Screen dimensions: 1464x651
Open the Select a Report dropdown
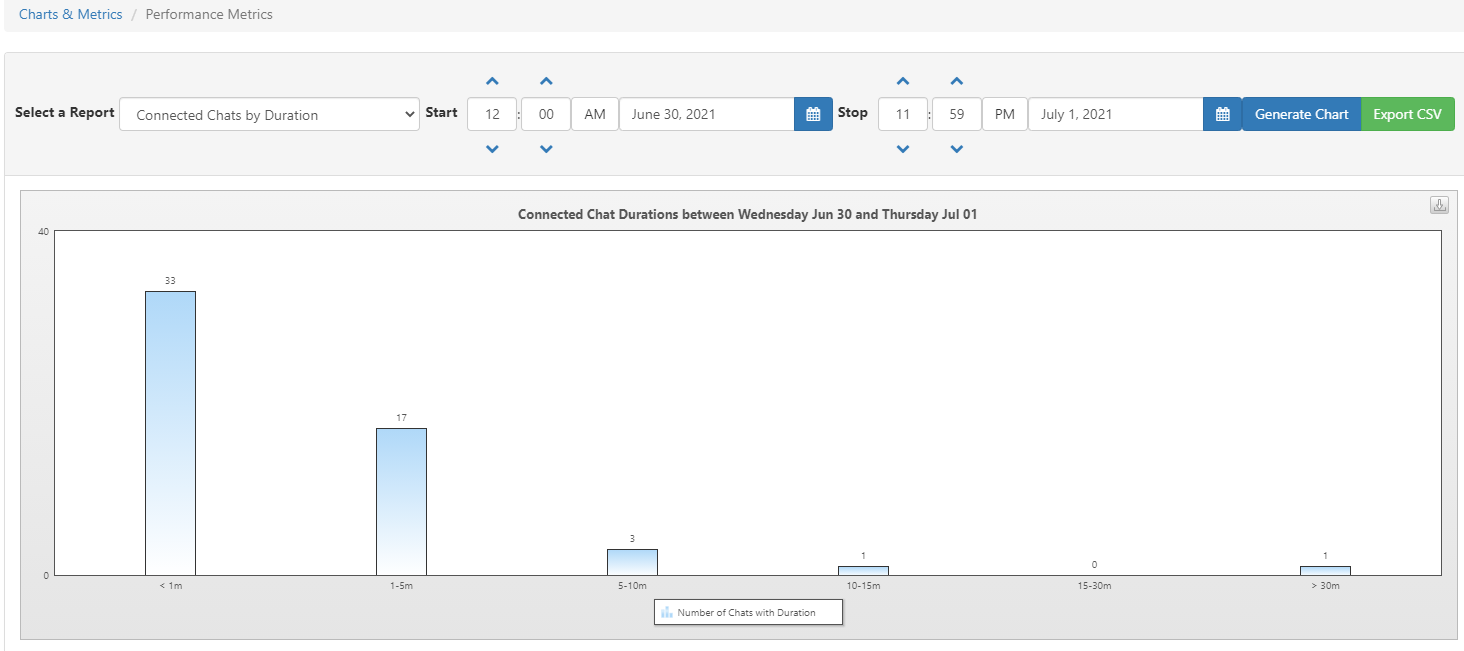tap(269, 114)
